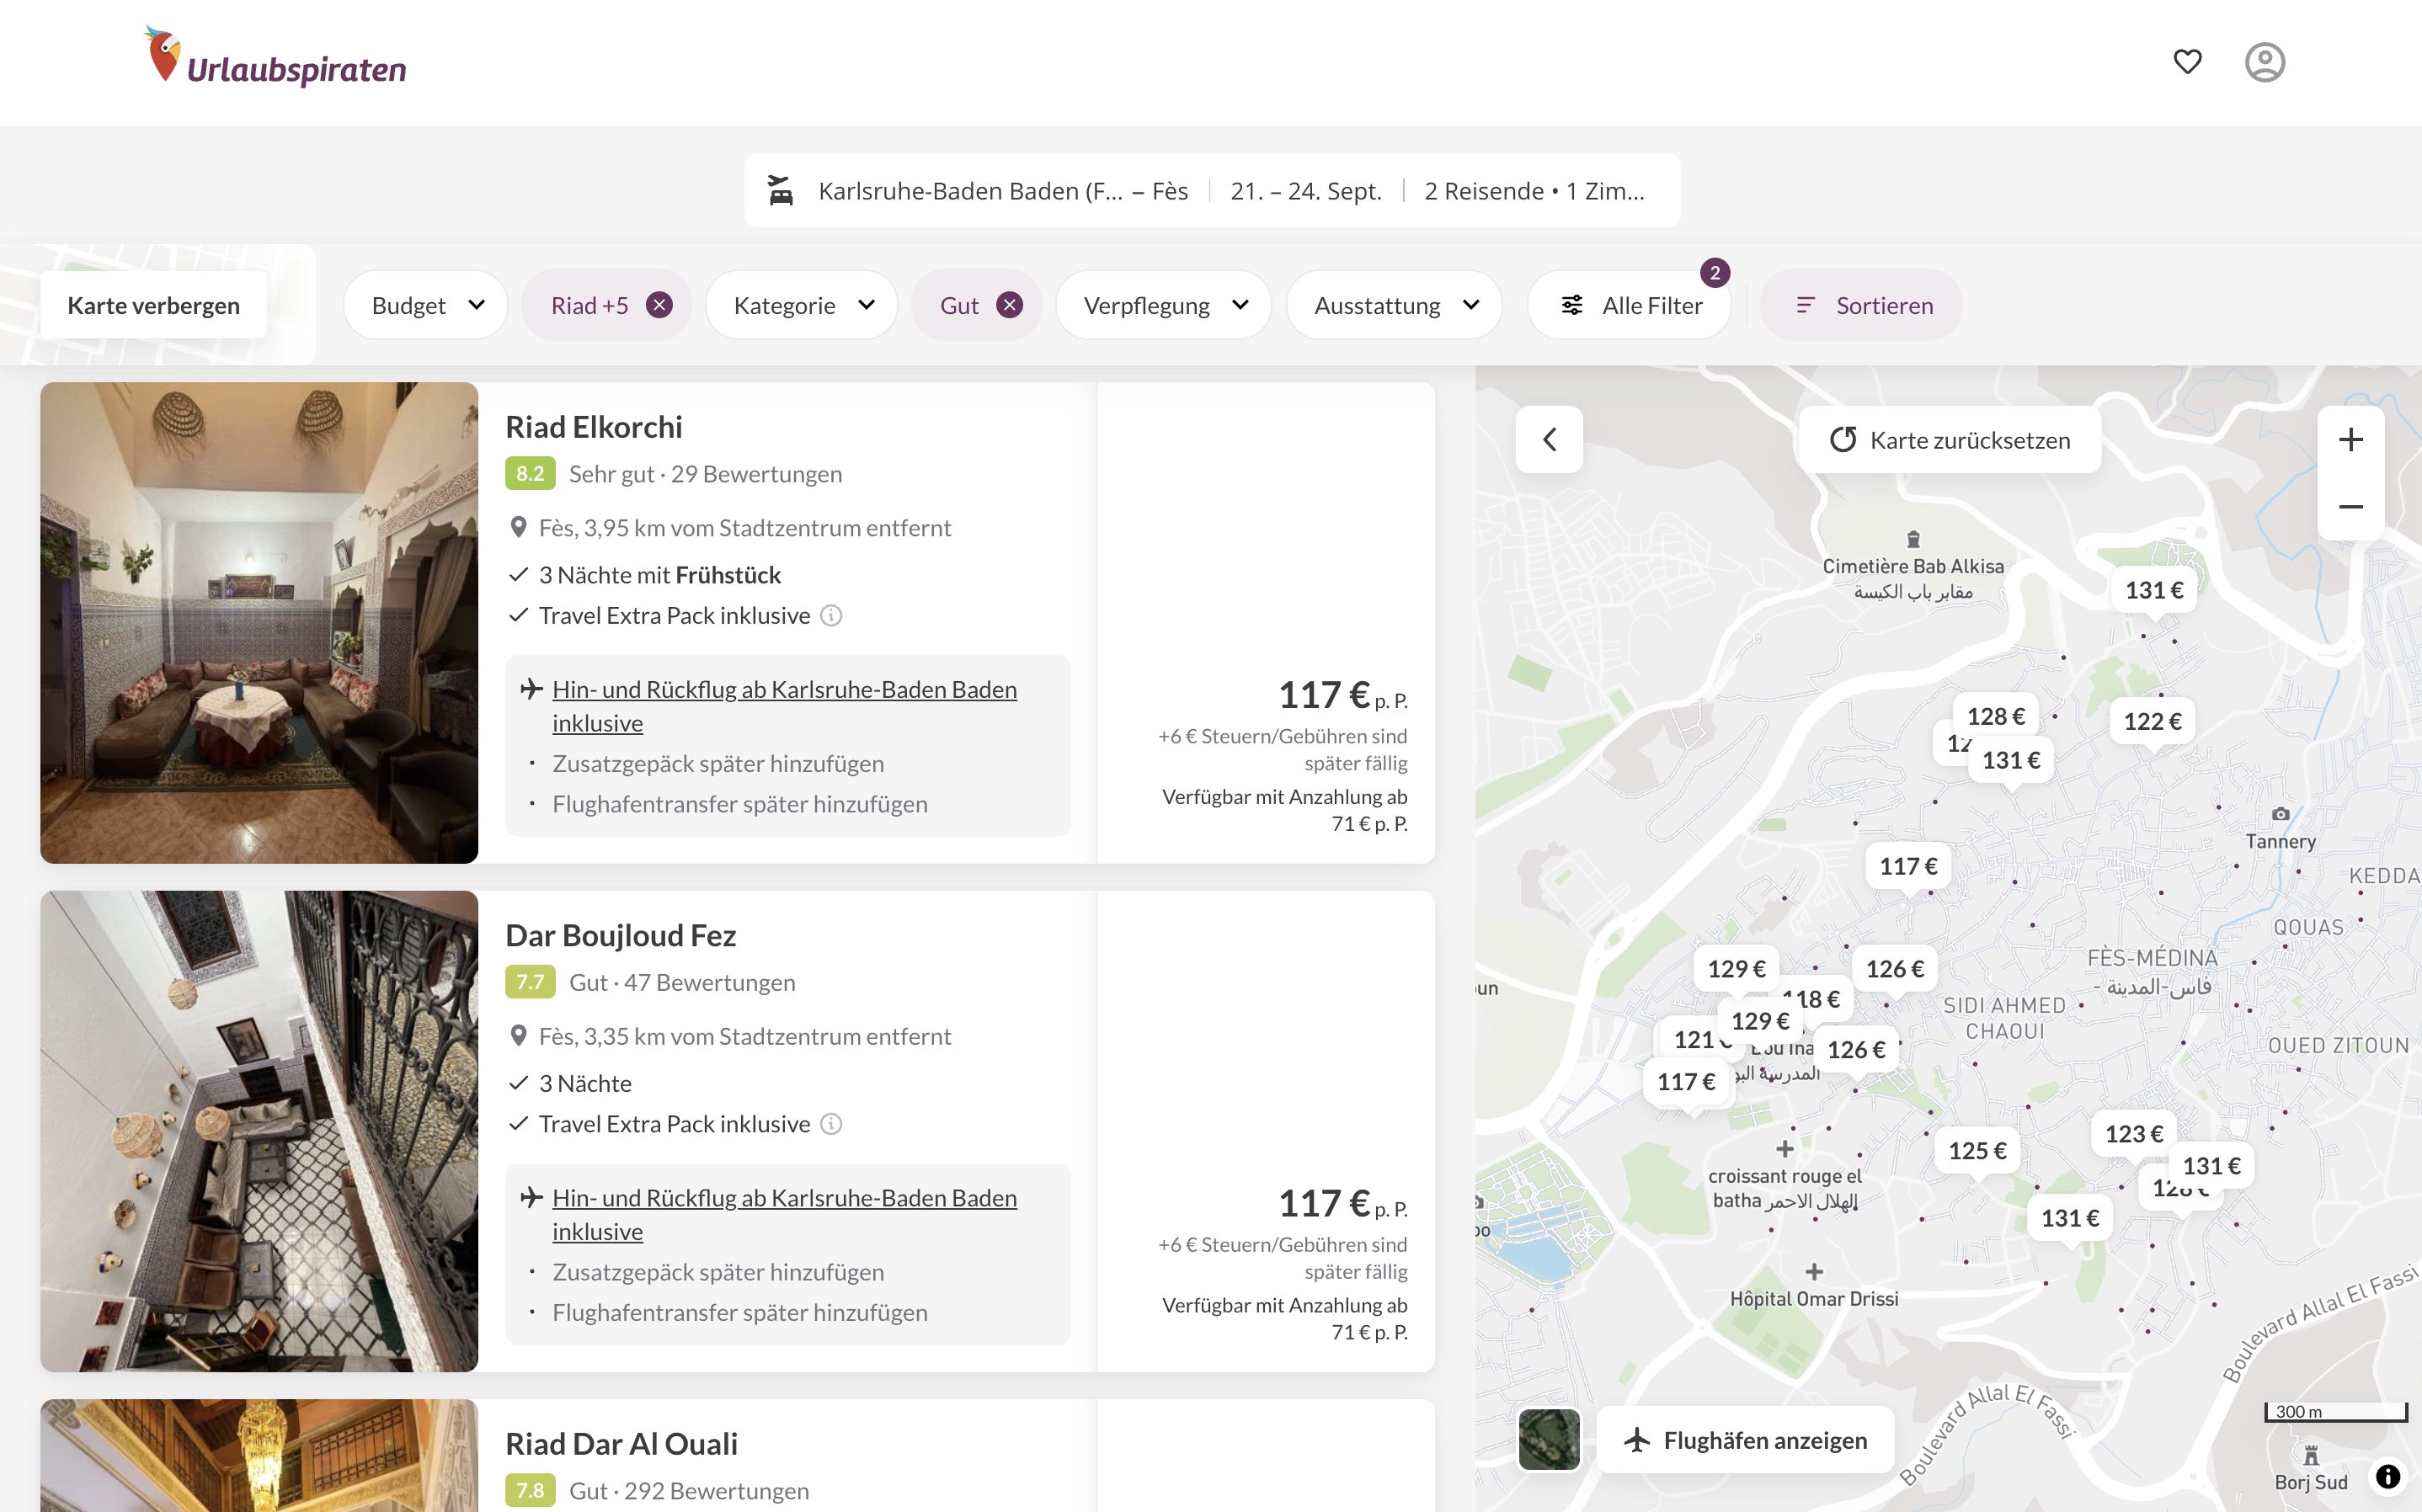Screen dimensions: 2422x1512
Task: Open Alle Filter panel
Action: [1630, 305]
